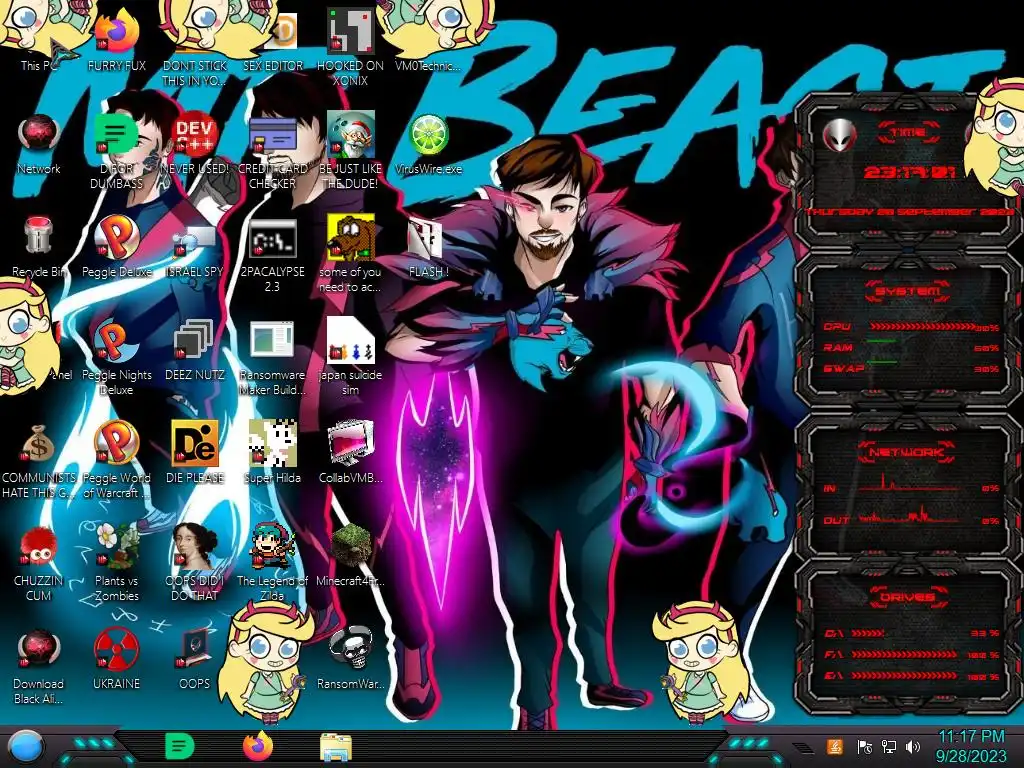
Task: Open the OOPS desktop icon
Action: click(x=195, y=660)
